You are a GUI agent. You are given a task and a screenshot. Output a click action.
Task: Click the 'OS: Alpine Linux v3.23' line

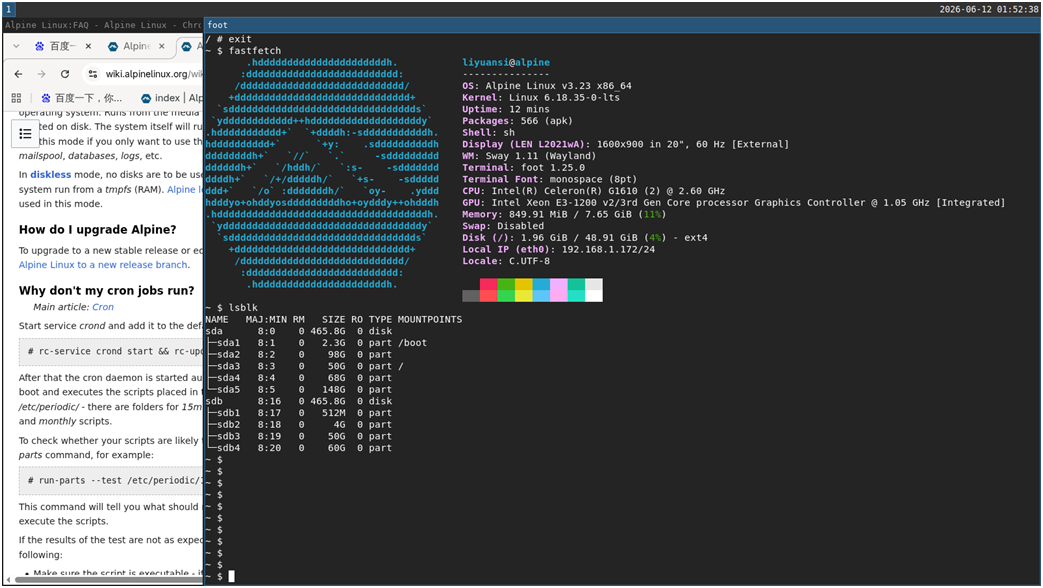547,86
